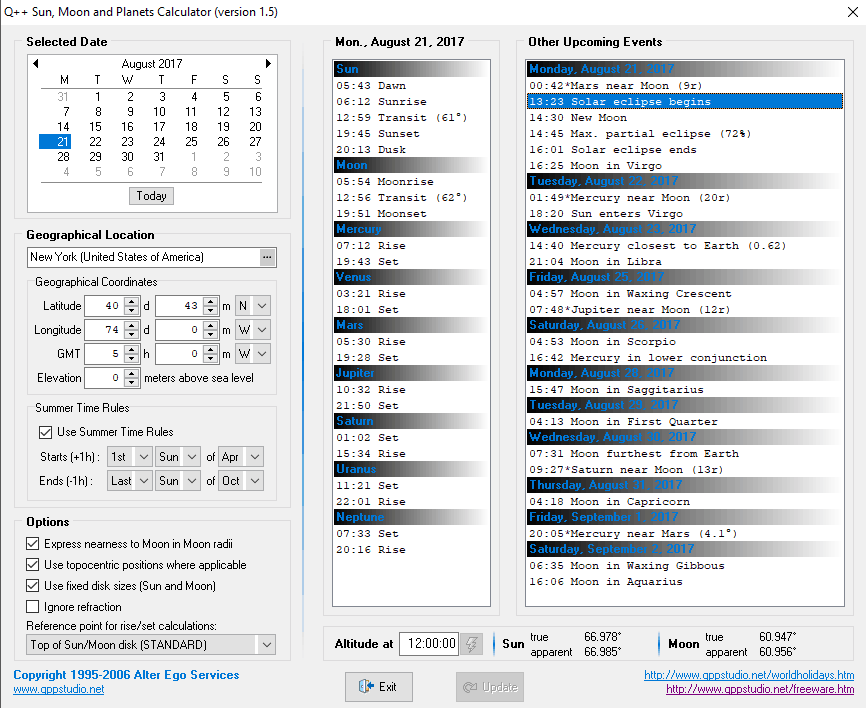This screenshot has width=866, height=708.
Task: Expand the rise/set reference point dropdown
Action: tap(267, 645)
